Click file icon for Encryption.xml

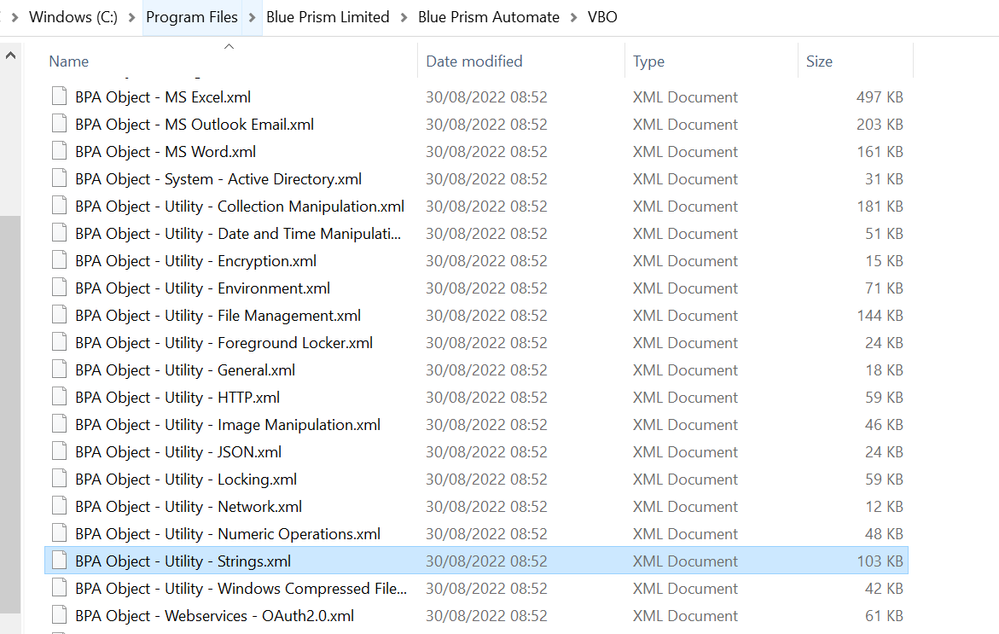click(x=59, y=260)
